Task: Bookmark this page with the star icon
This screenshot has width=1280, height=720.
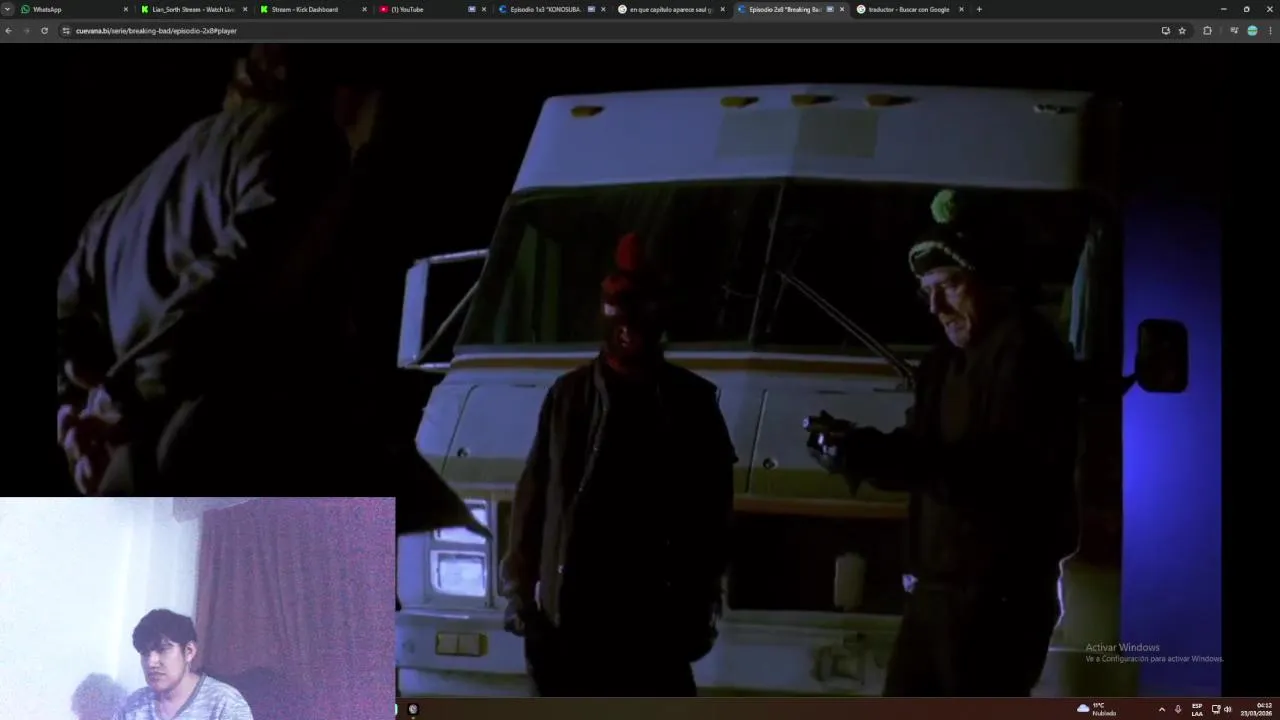Action: coord(1182,31)
